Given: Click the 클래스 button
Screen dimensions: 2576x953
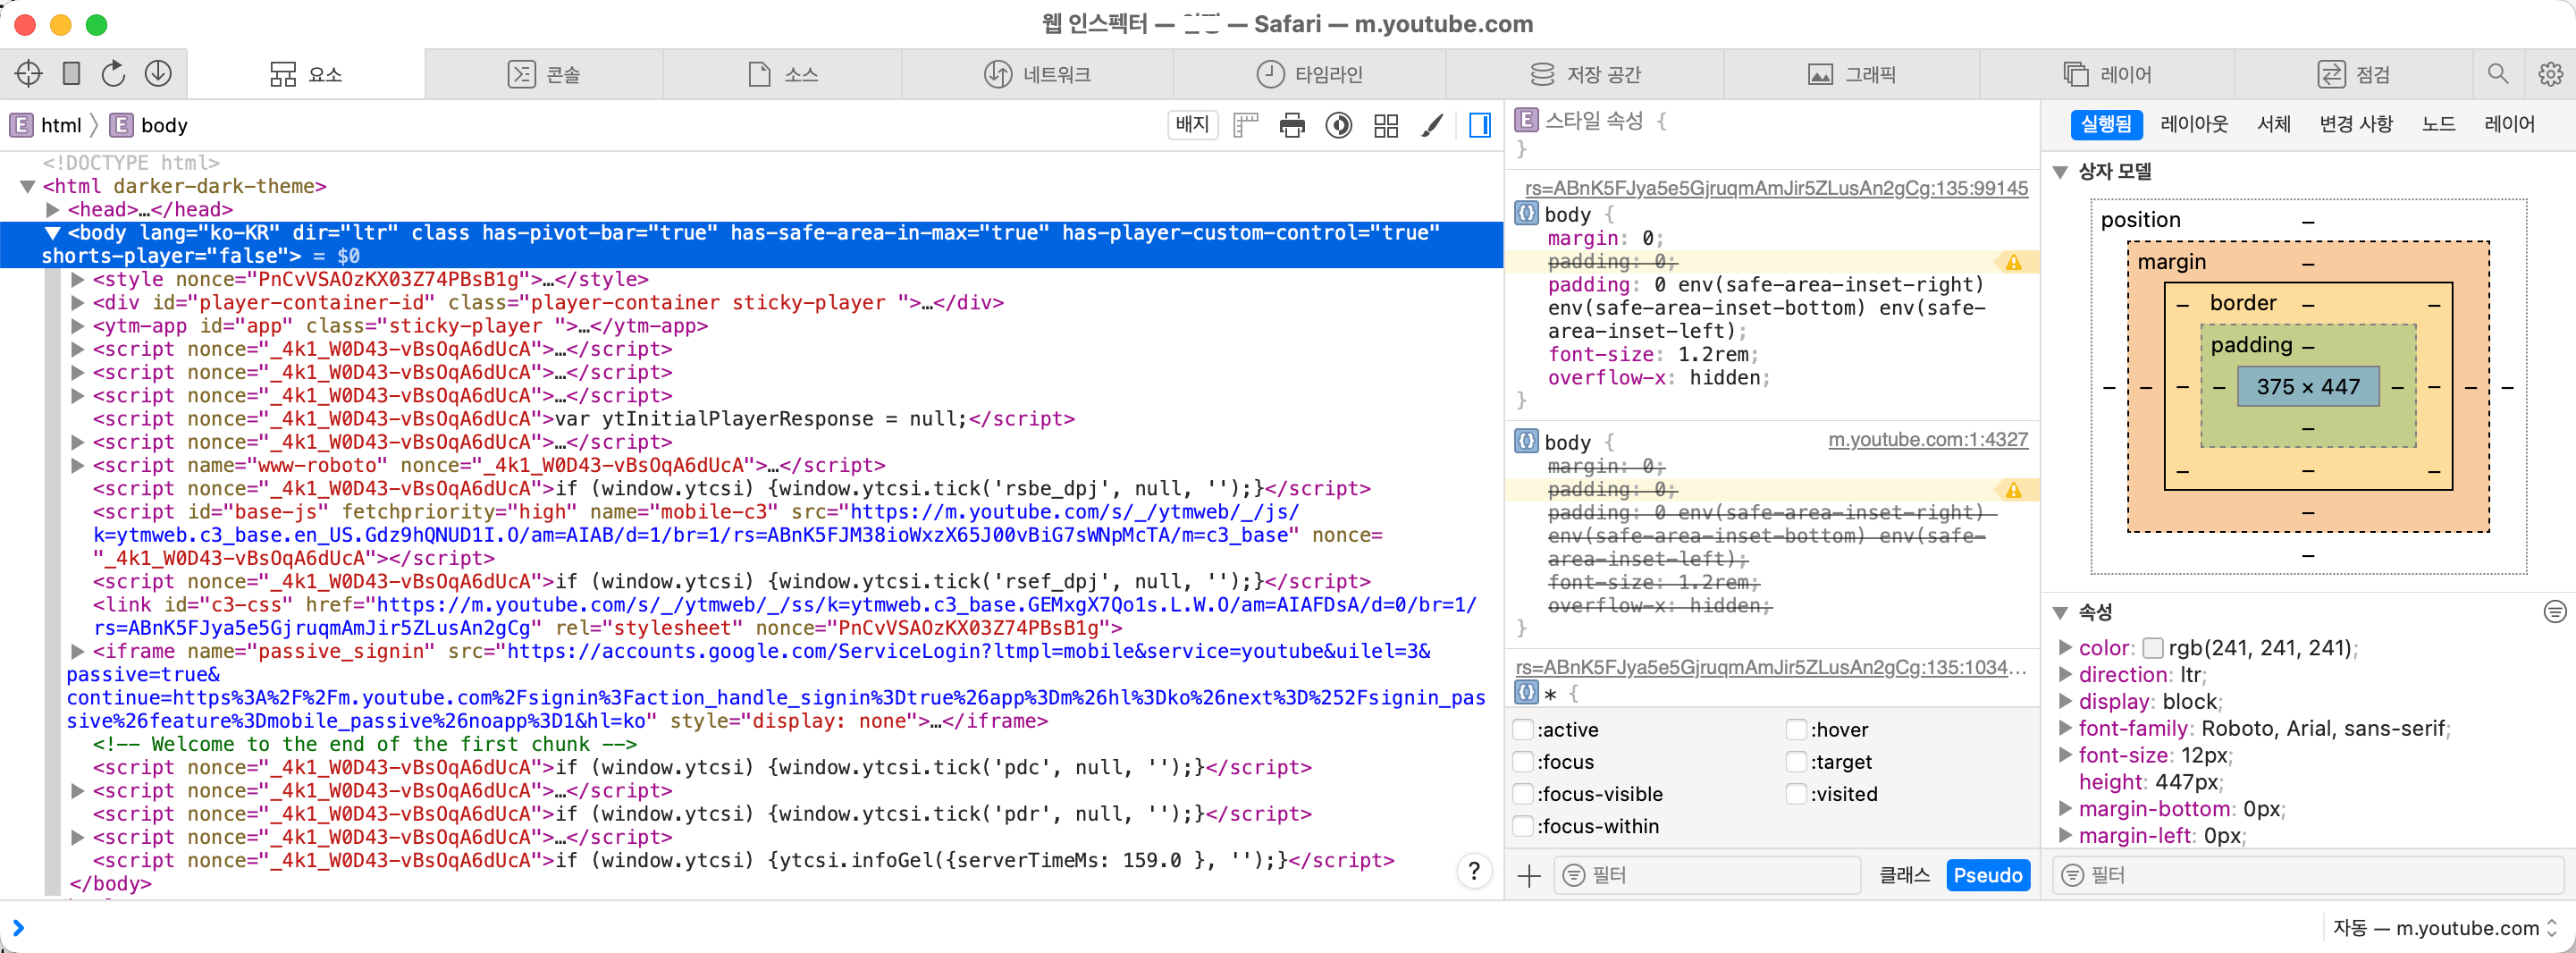Looking at the screenshot, I should click(1904, 875).
